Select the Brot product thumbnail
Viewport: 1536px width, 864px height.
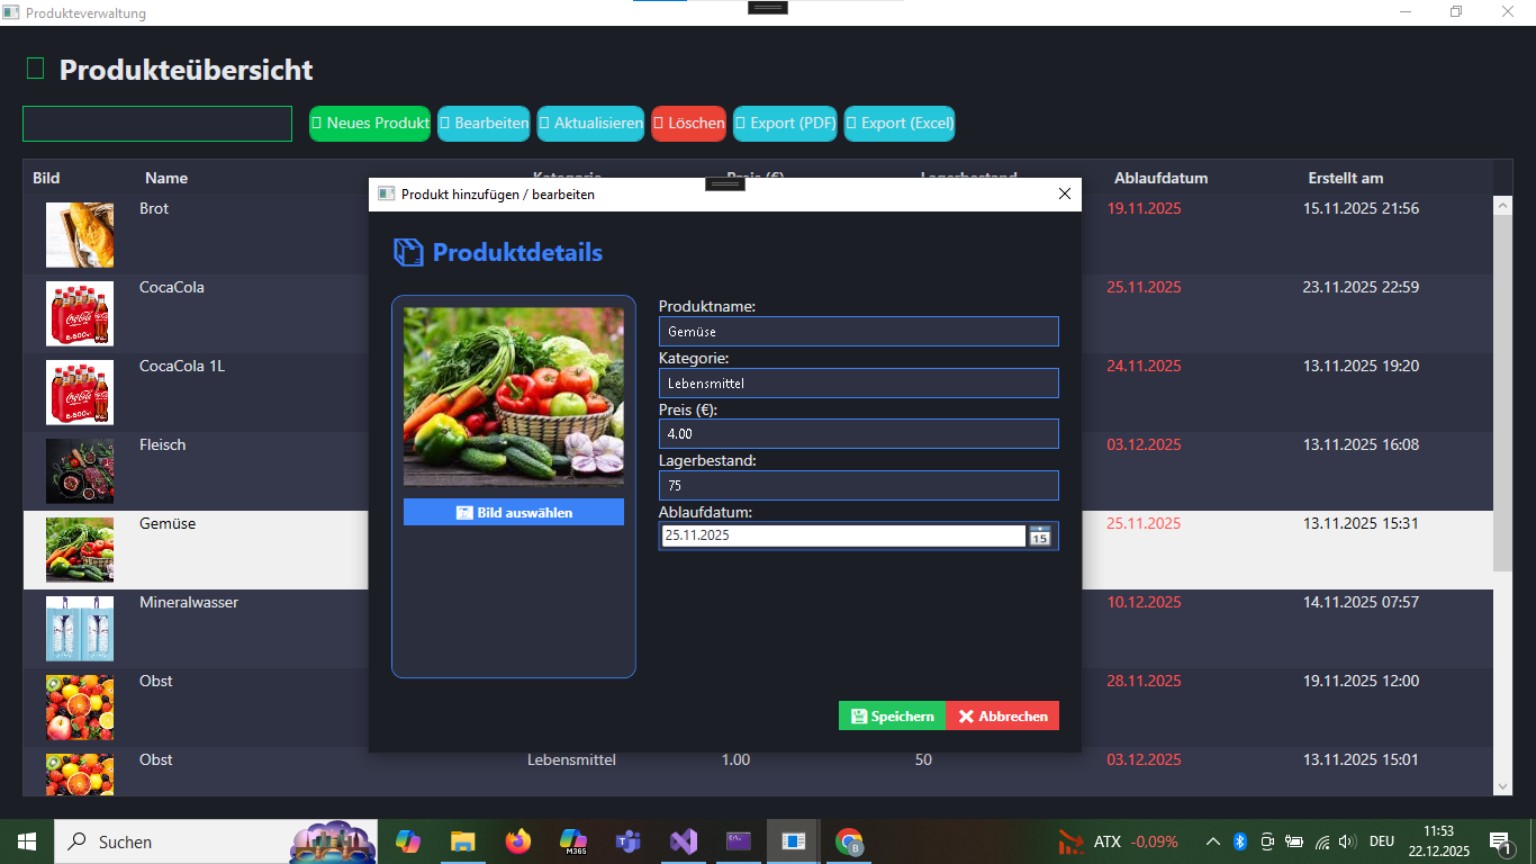80,235
